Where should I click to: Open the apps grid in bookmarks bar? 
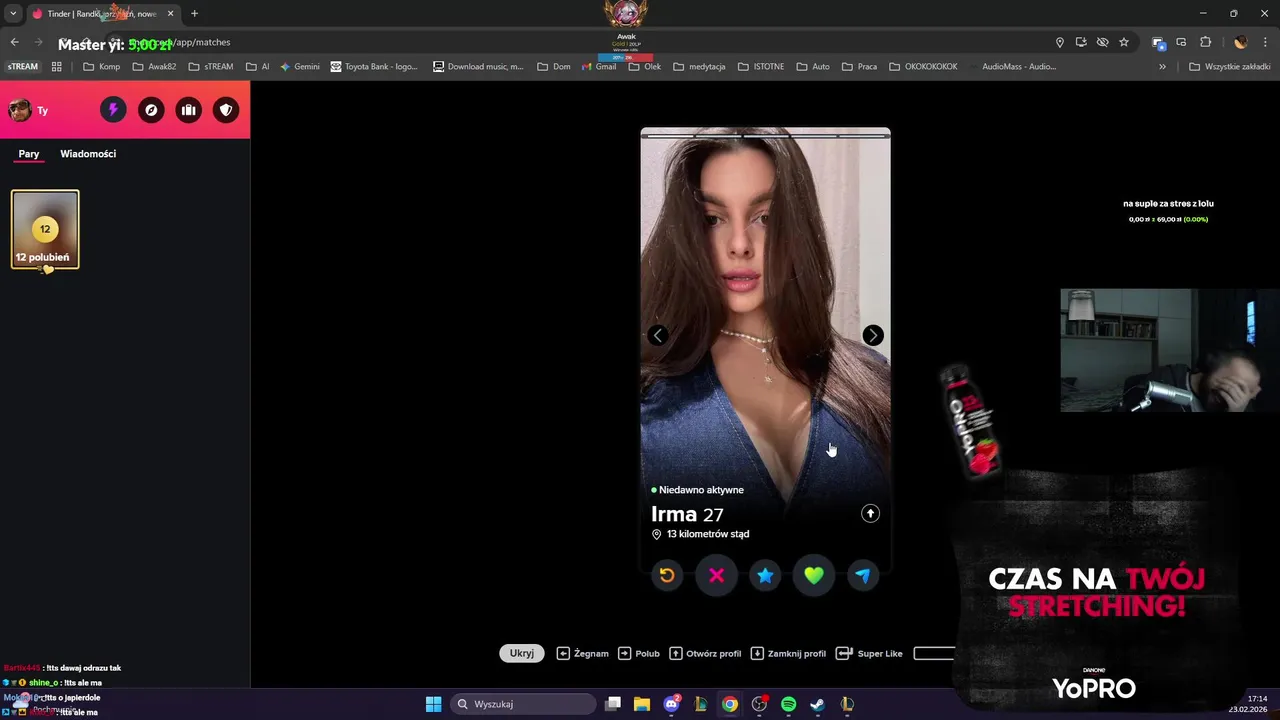[x=56, y=67]
